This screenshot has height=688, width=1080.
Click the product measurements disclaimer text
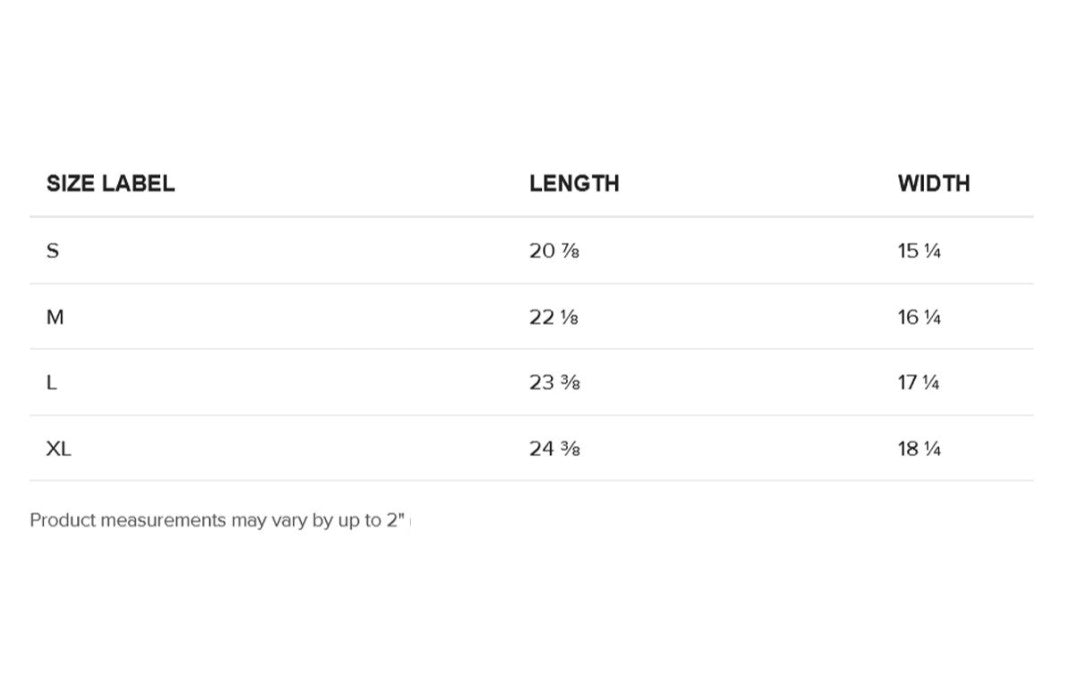[217, 521]
